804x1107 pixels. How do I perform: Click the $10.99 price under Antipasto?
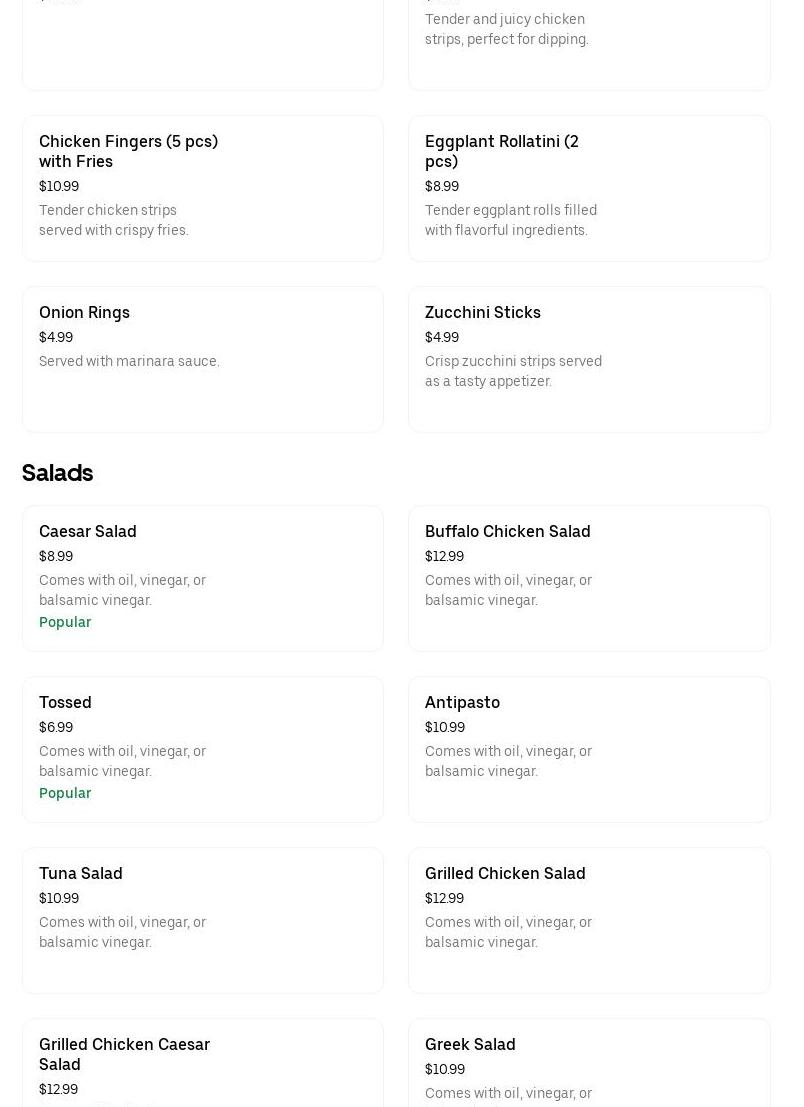[445, 727]
